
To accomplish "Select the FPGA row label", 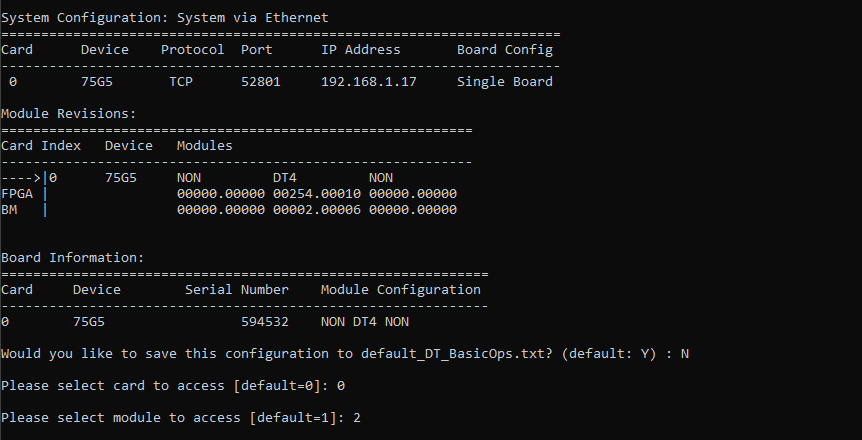I will click(x=17, y=194).
